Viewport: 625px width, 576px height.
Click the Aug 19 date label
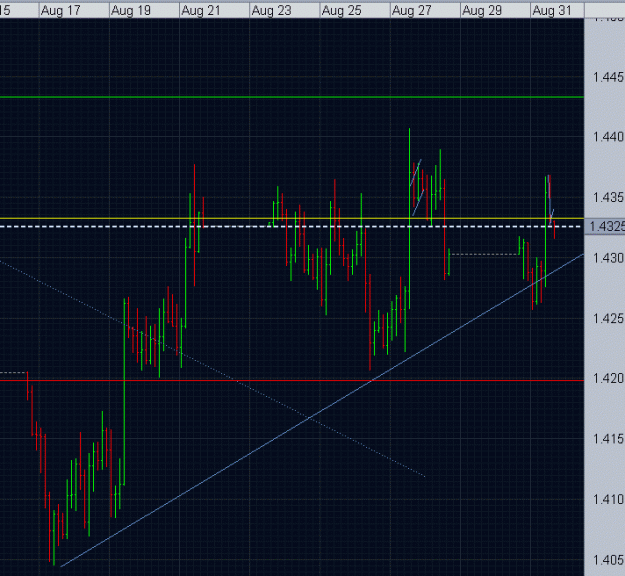(x=131, y=11)
